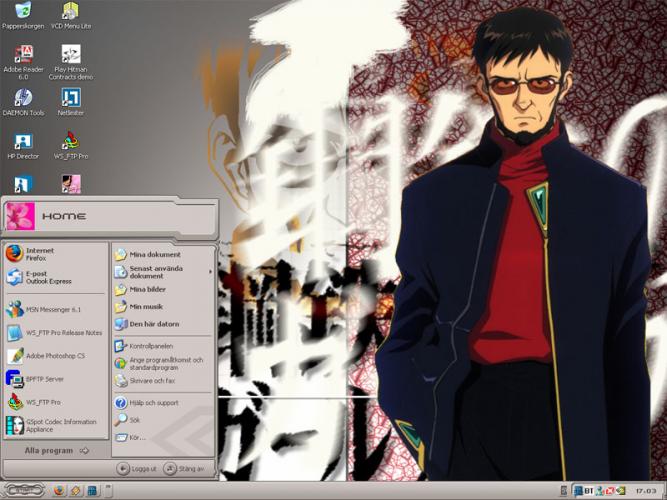Viewport: 667px width, 500px height.
Task: Click the Start button on taskbar
Action: point(24,491)
